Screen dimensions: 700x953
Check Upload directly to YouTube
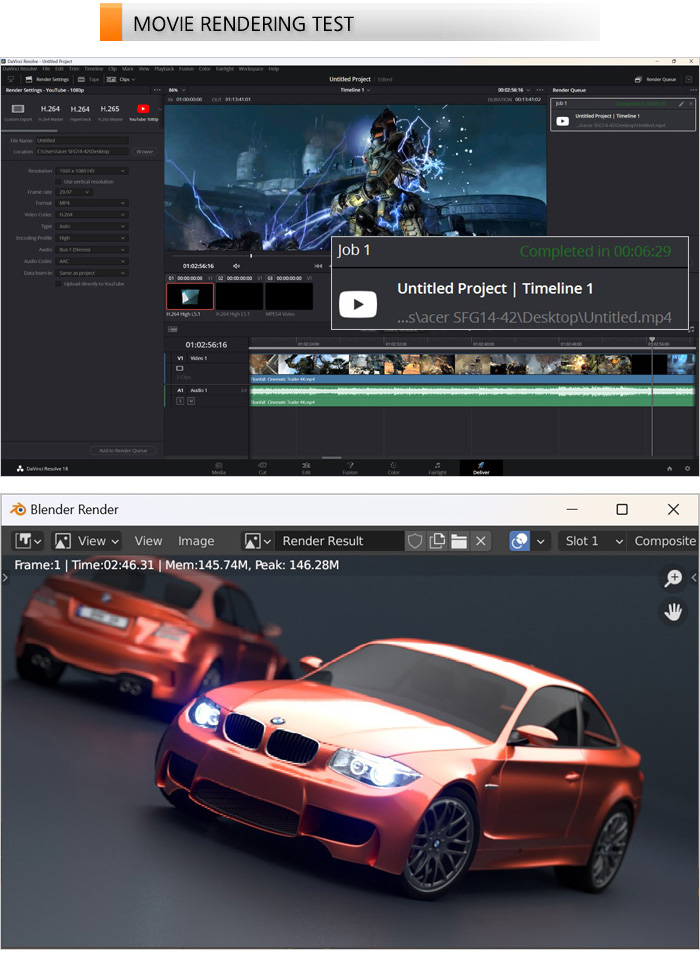(x=59, y=284)
